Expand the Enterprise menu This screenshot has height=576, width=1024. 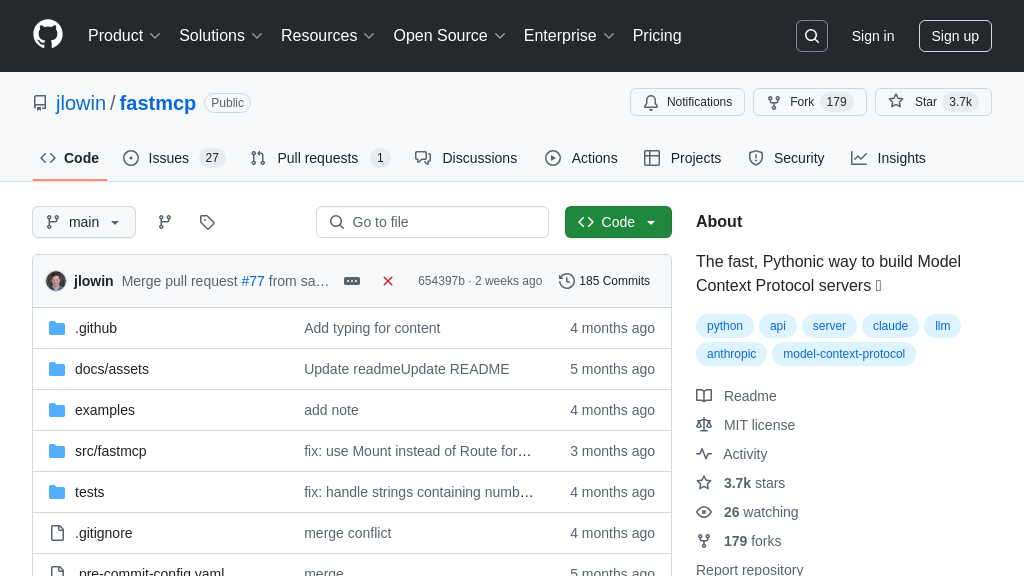569,36
